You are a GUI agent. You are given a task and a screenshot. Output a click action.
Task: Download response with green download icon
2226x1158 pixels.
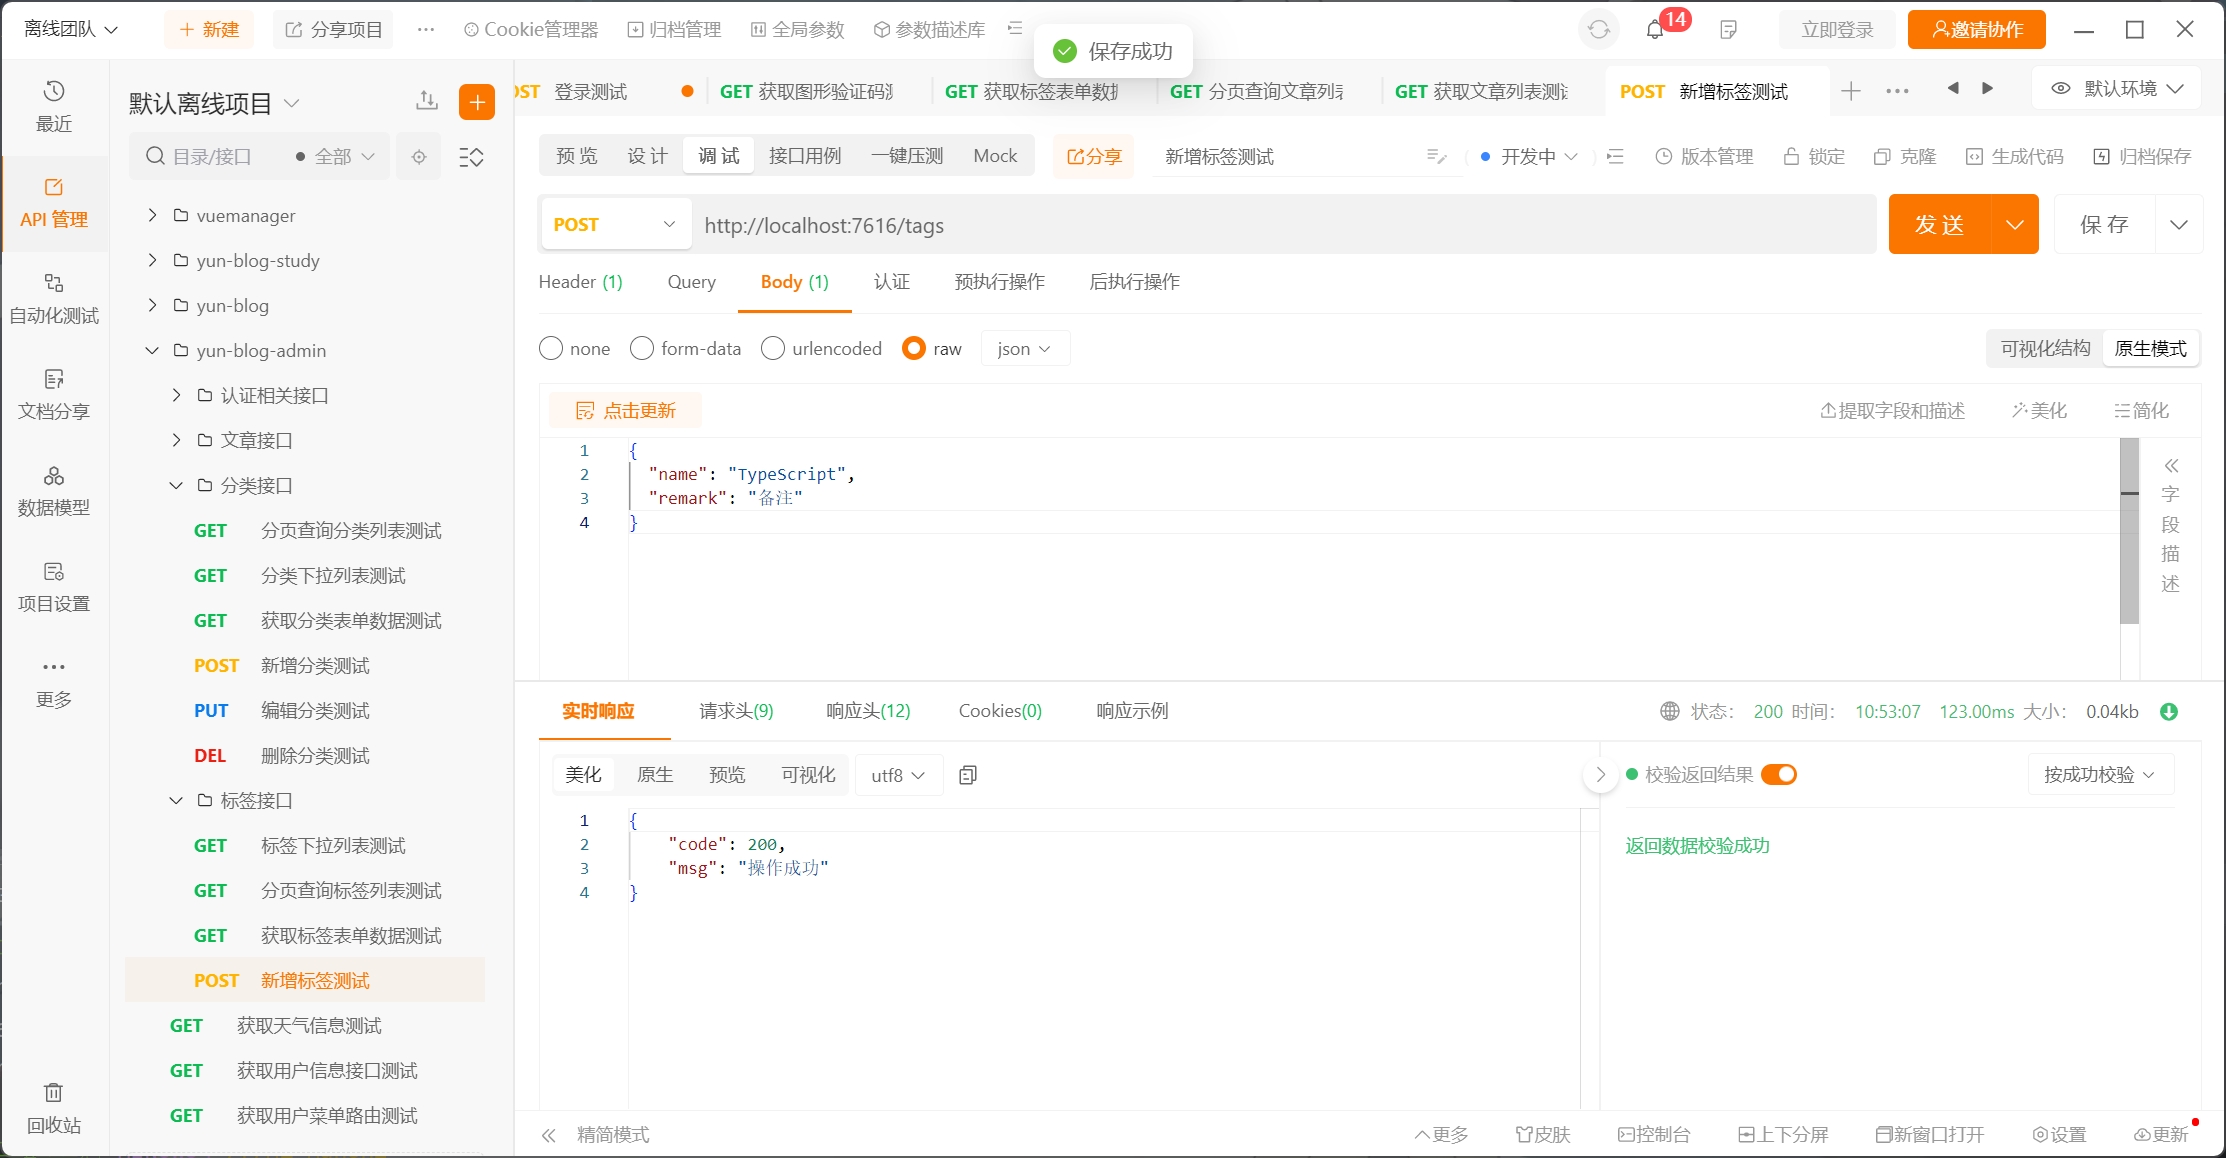(x=2169, y=712)
